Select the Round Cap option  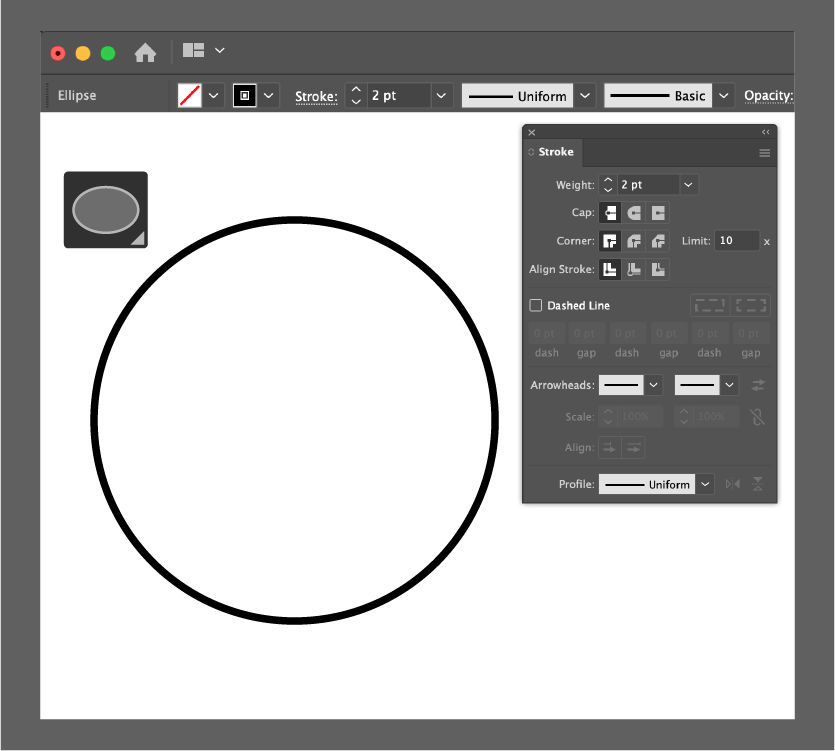point(634,213)
